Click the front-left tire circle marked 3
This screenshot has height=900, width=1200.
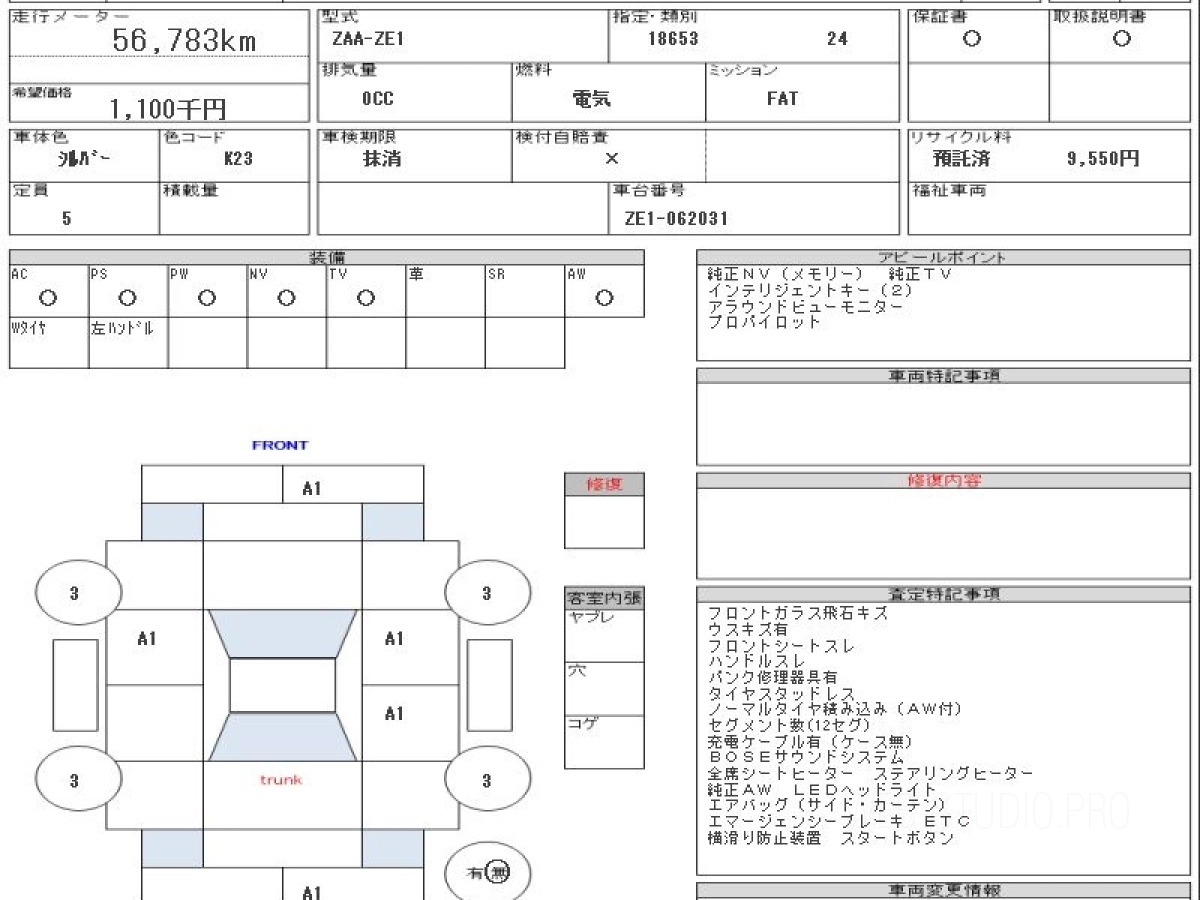click(x=75, y=593)
